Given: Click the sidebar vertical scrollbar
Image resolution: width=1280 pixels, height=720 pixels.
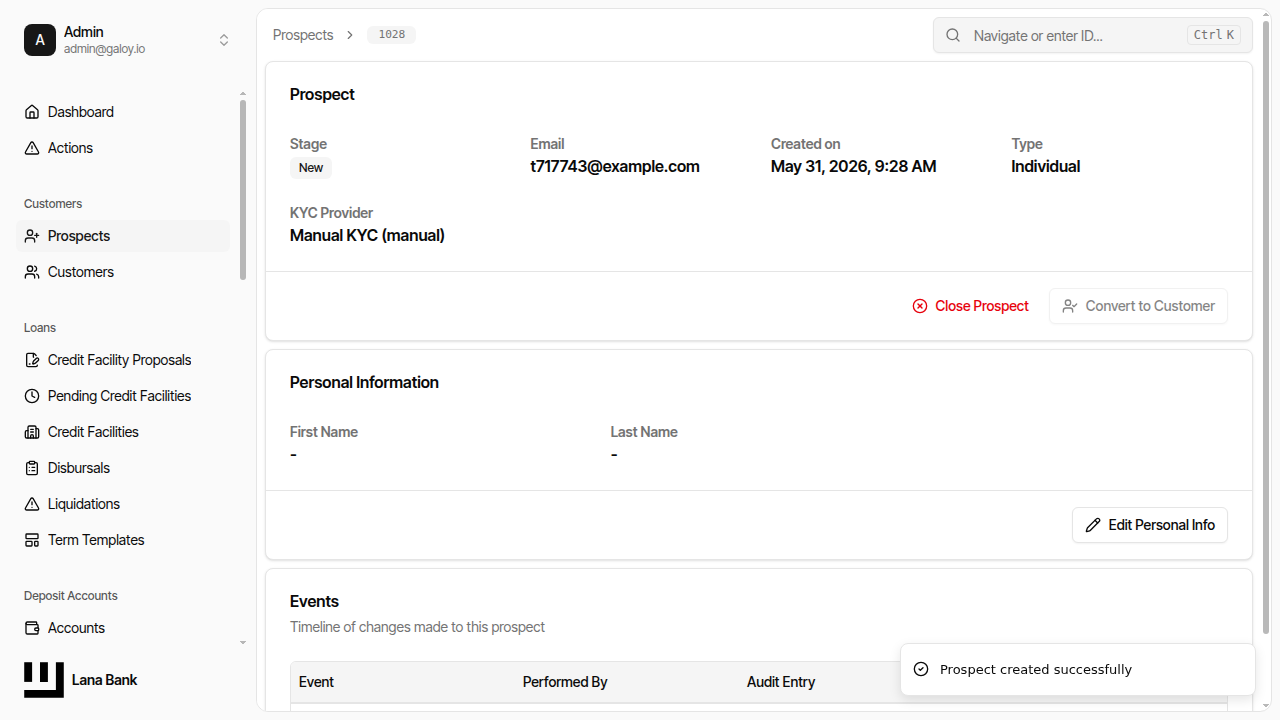Looking at the screenshot, I should 243,190.
